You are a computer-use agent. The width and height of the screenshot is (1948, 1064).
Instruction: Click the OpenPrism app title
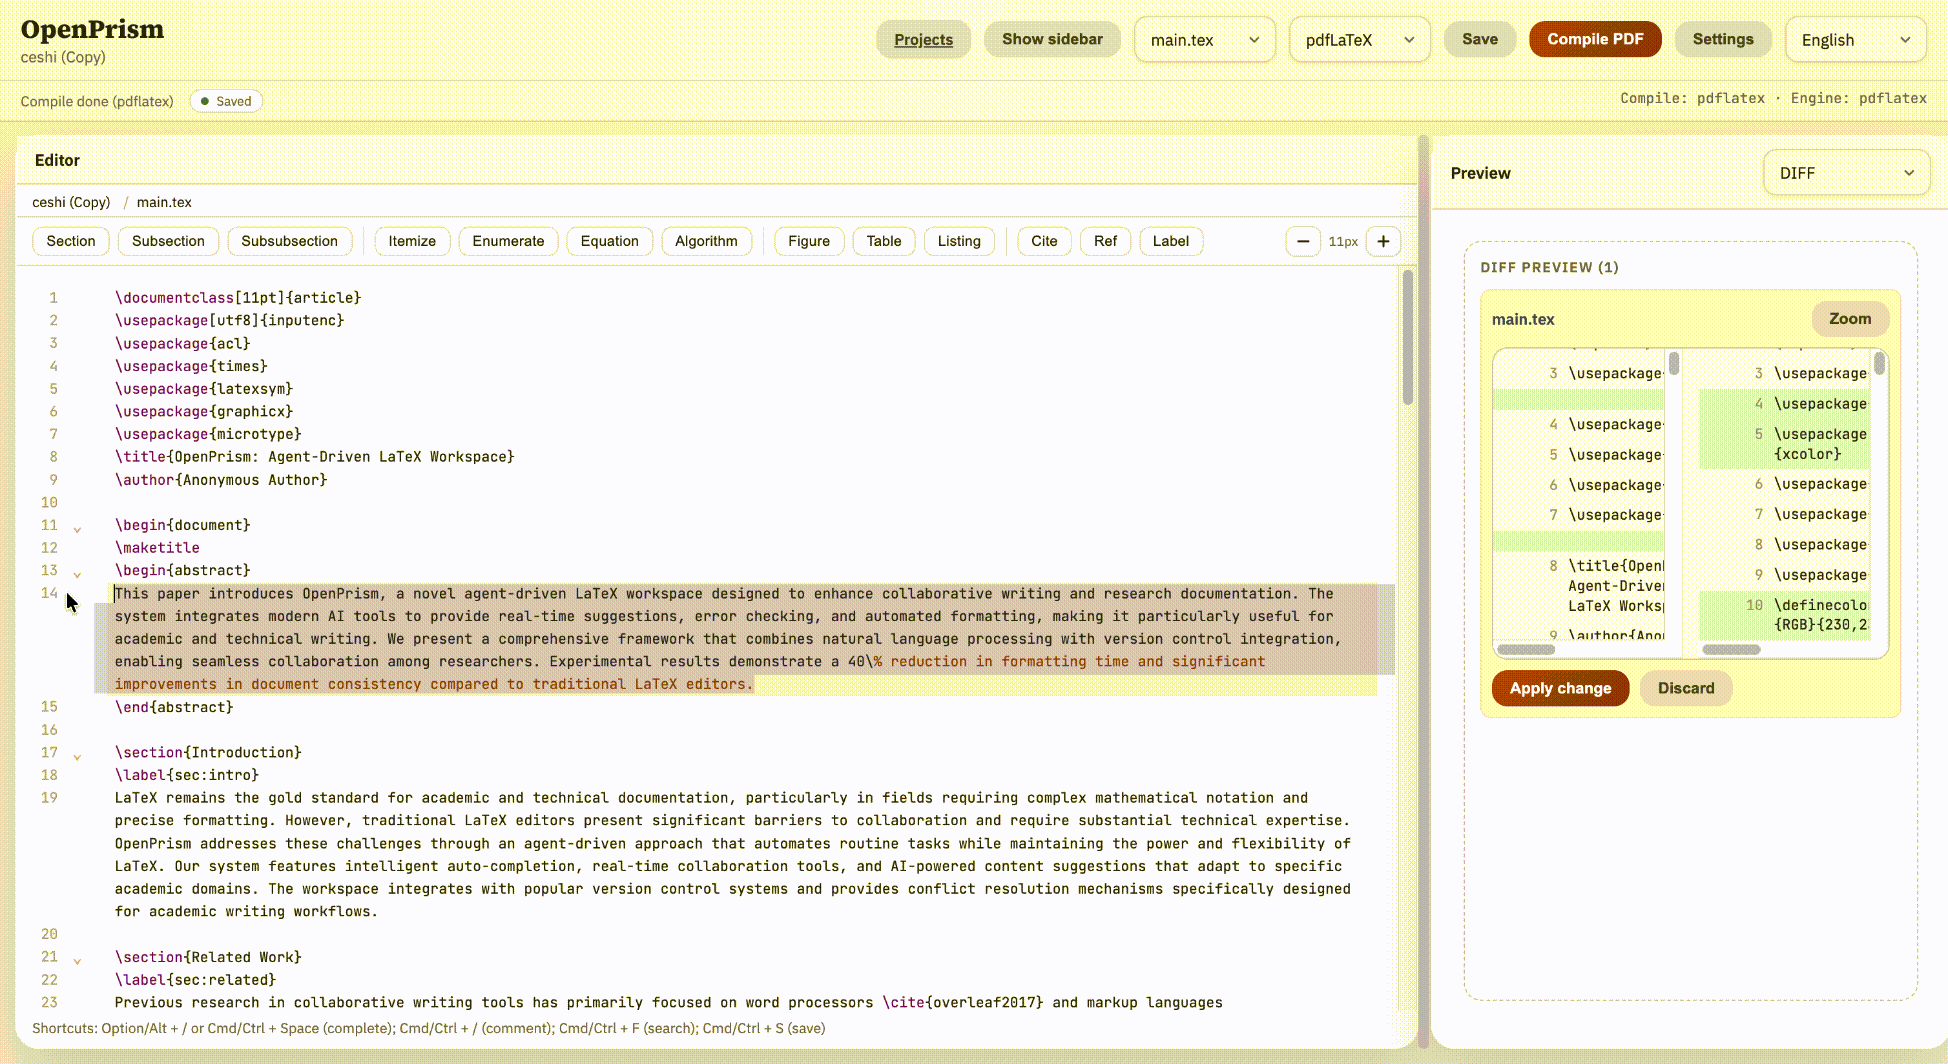point(92,29)
